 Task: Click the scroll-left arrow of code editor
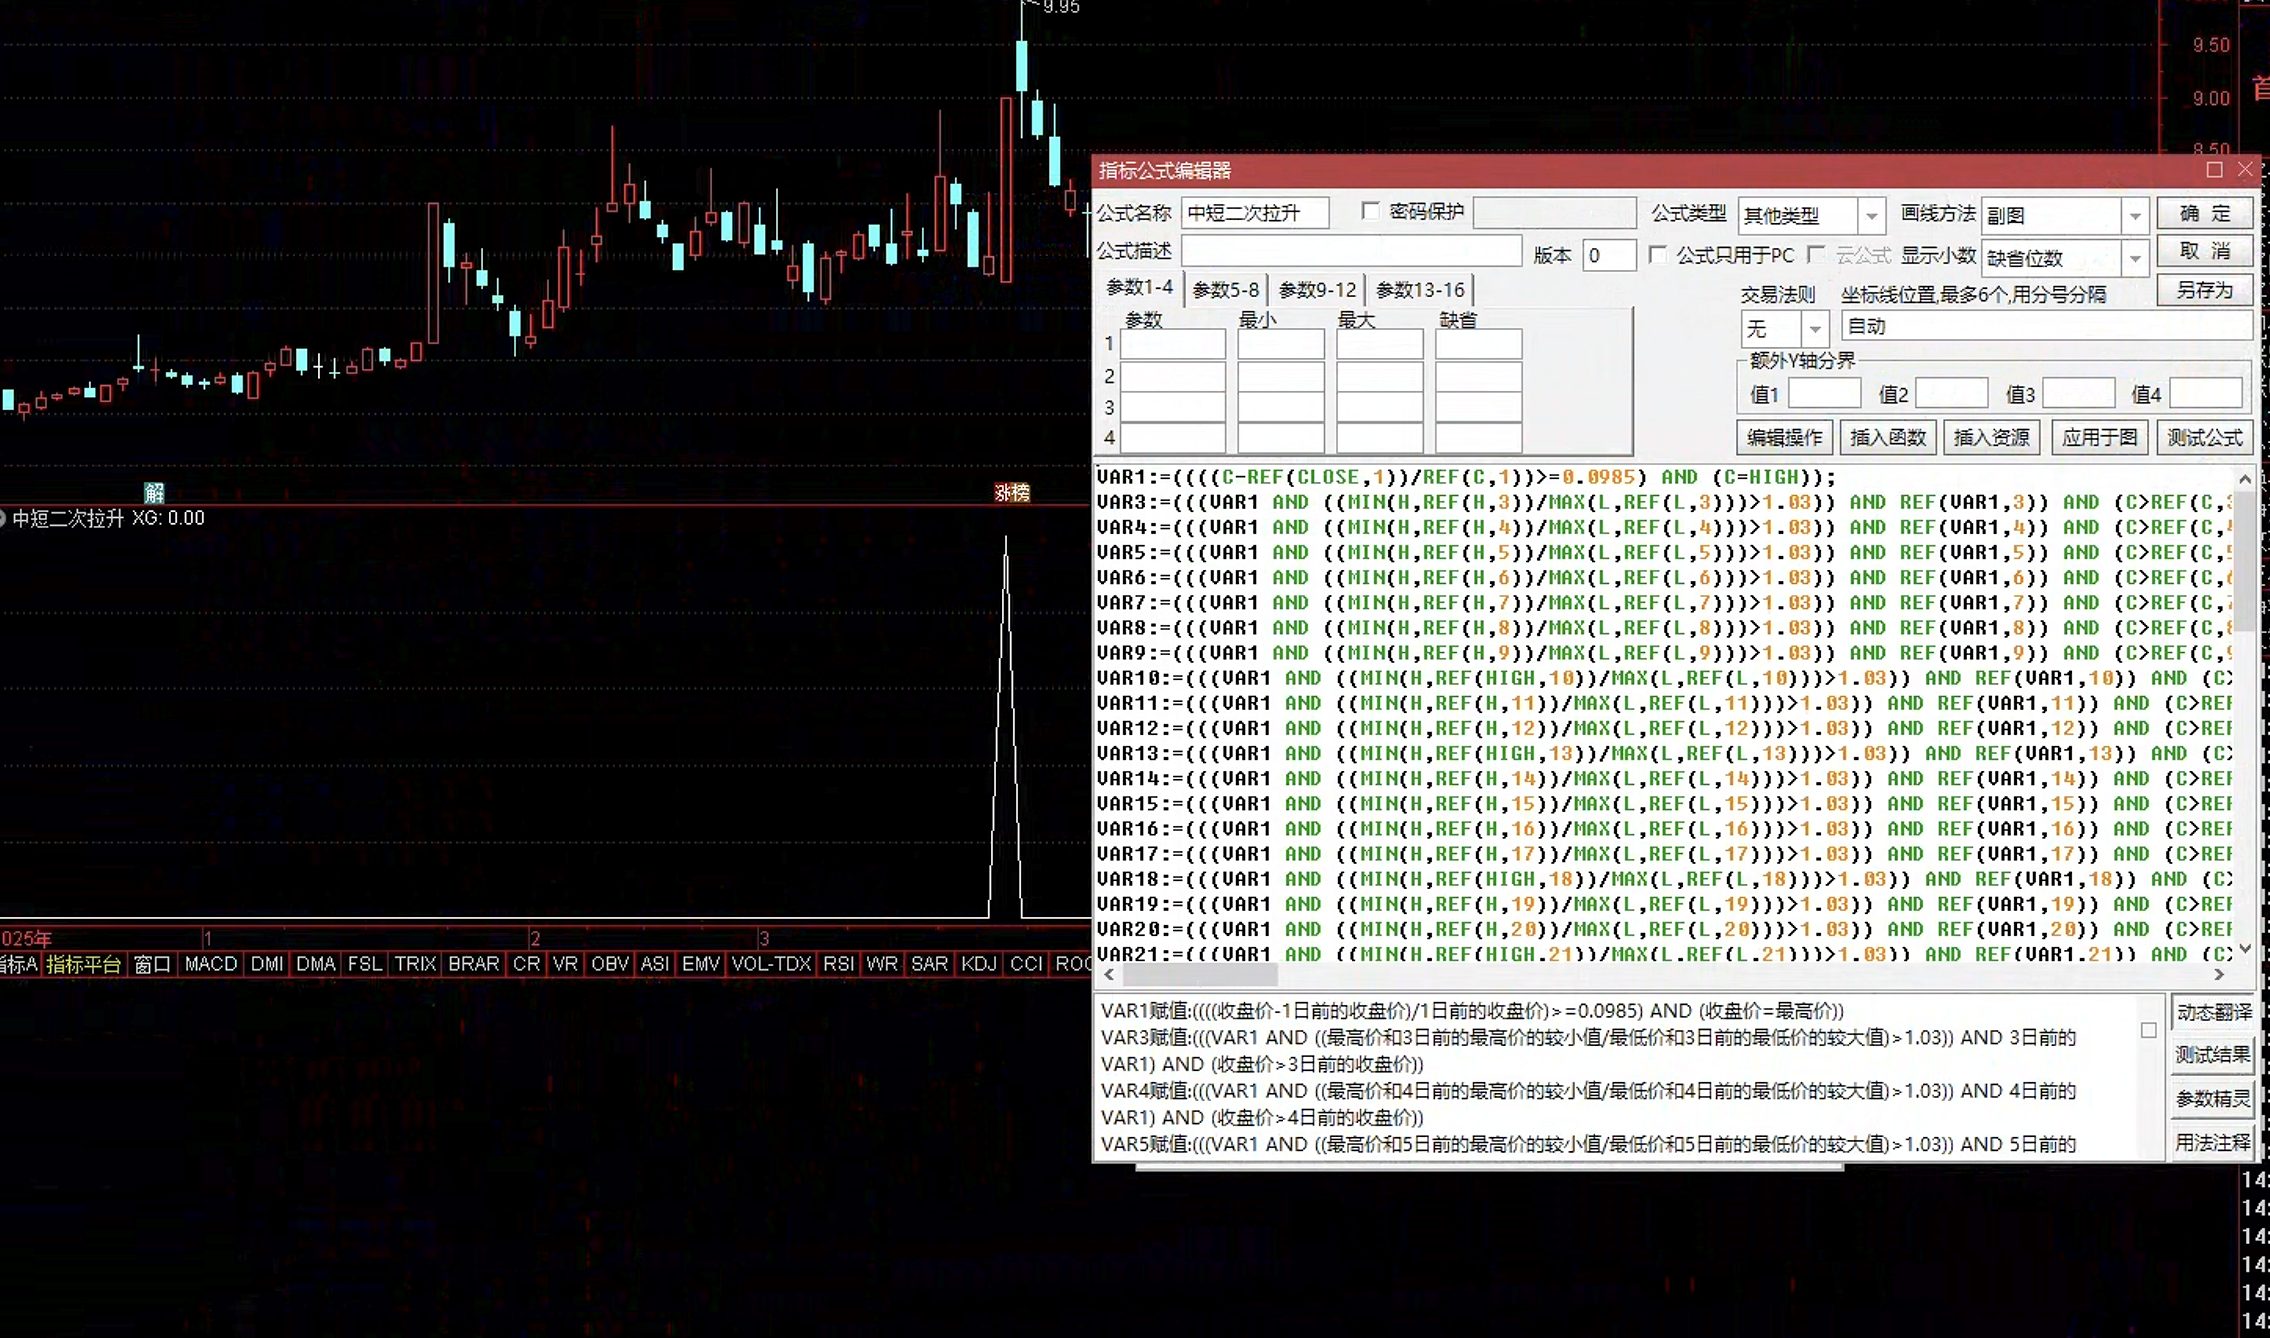[1108, 974]
